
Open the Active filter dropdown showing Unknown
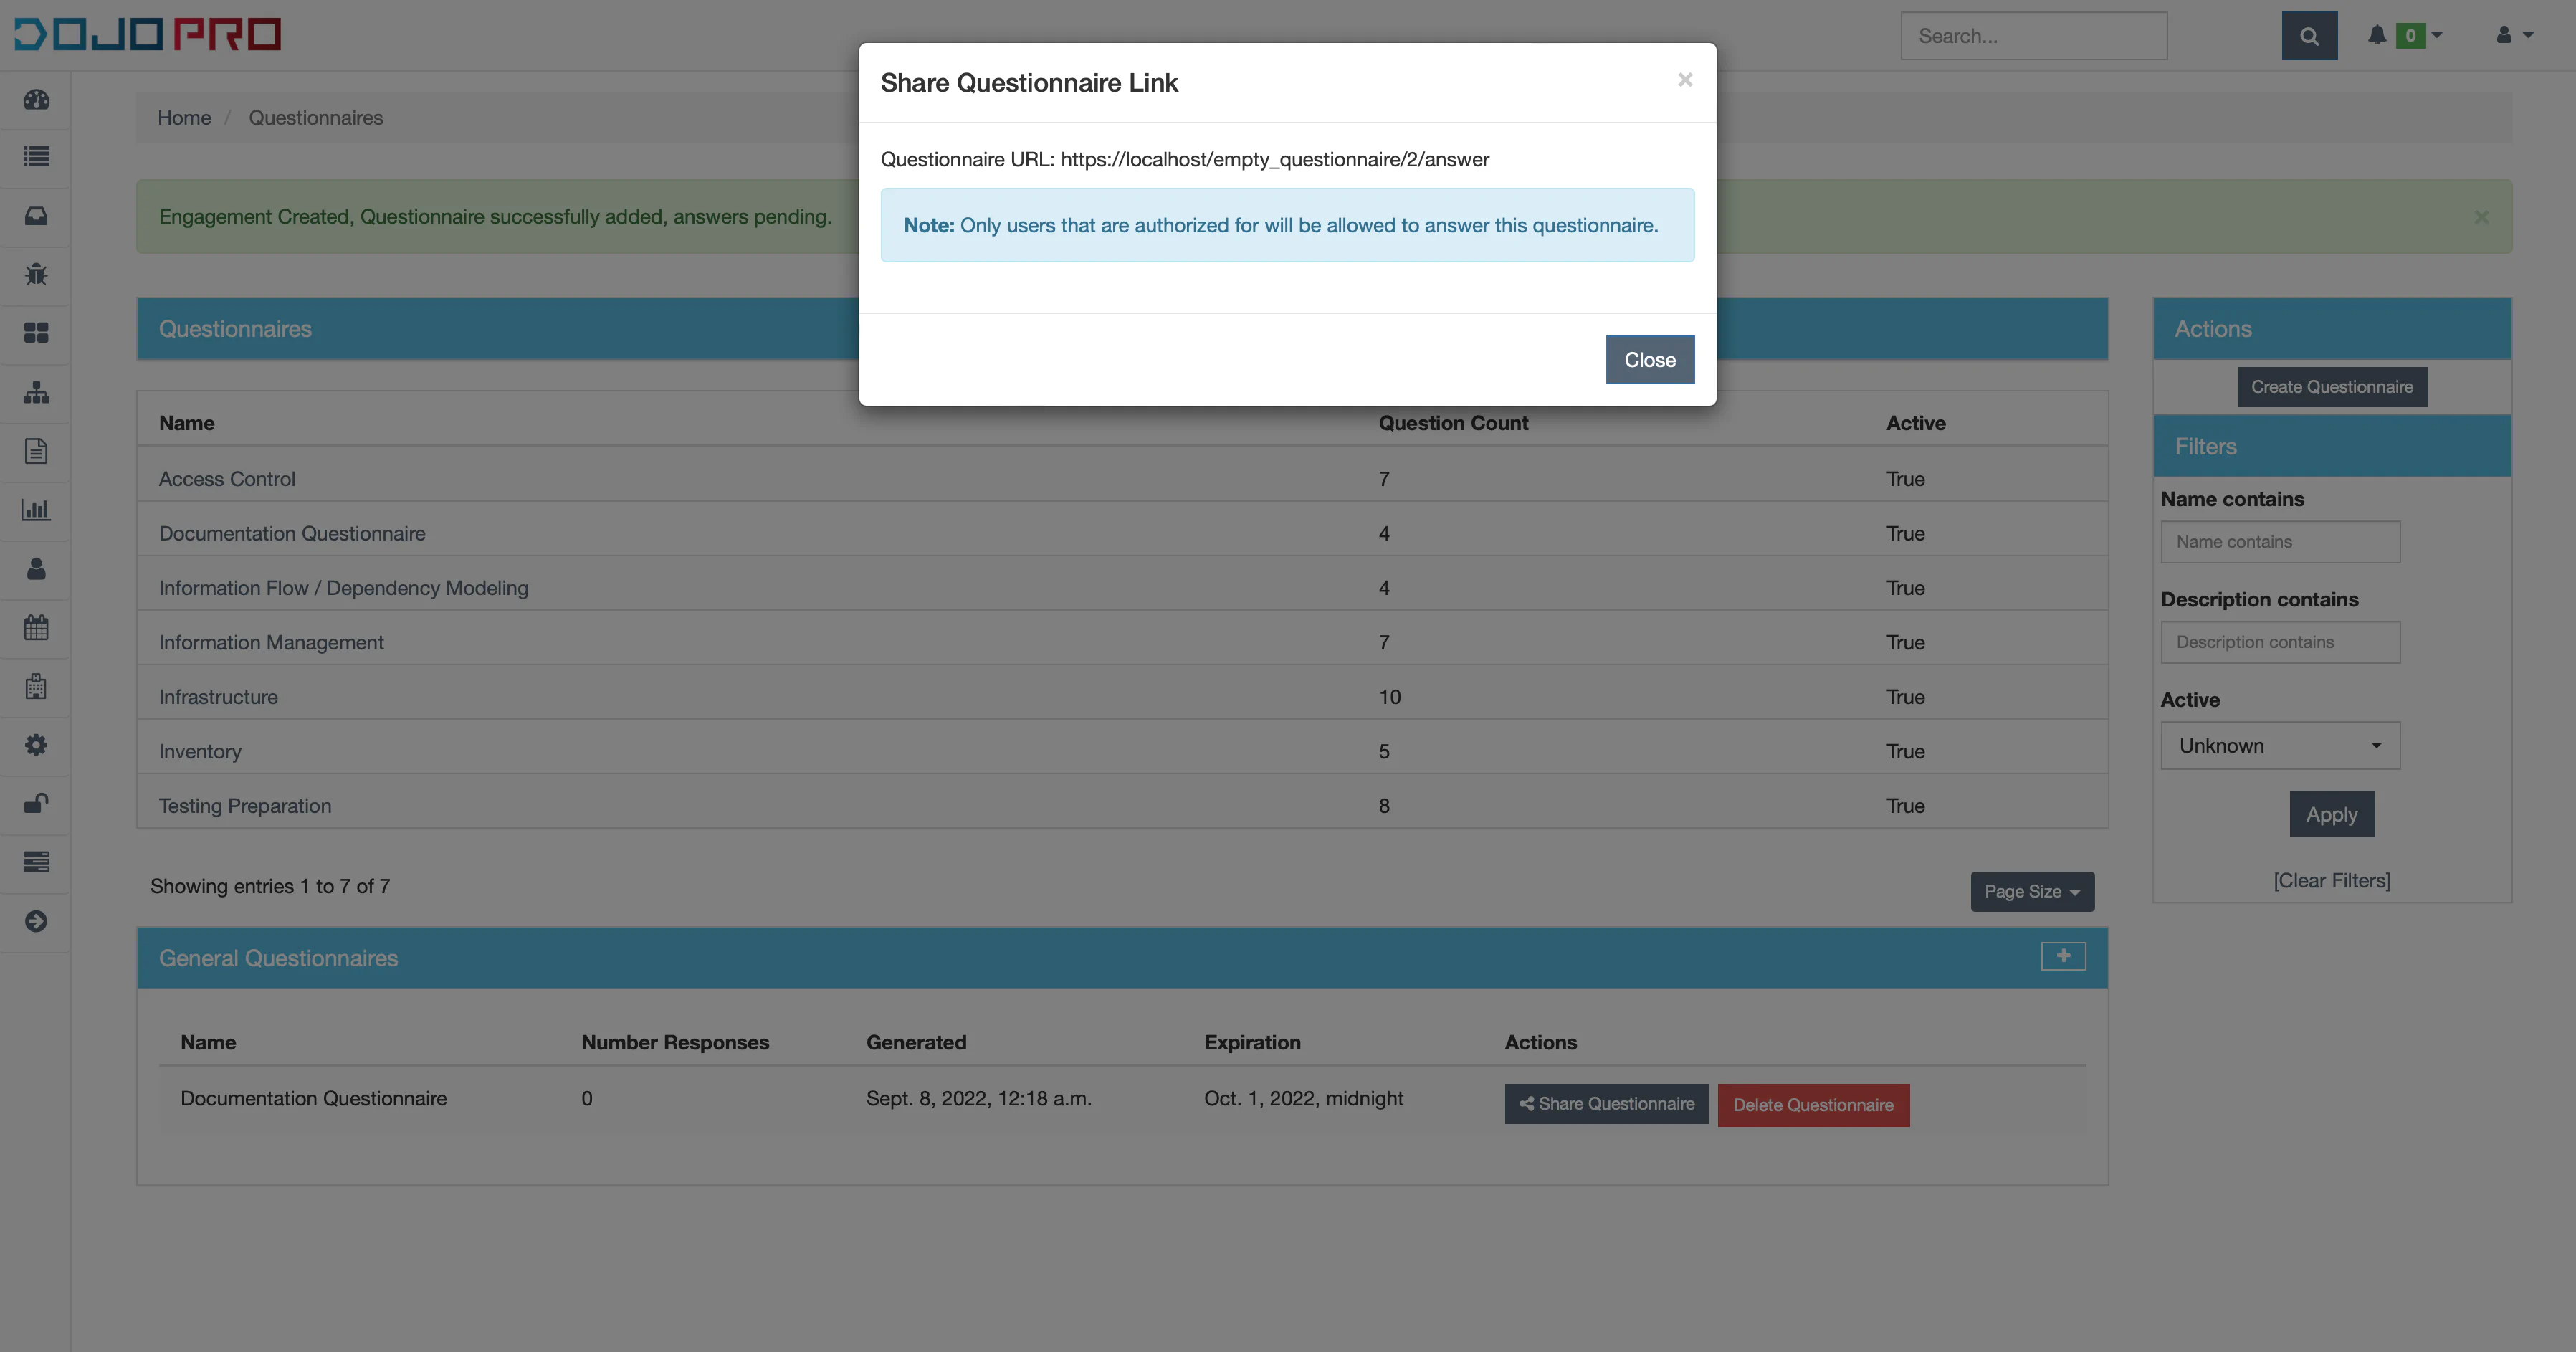point(2280,745)
